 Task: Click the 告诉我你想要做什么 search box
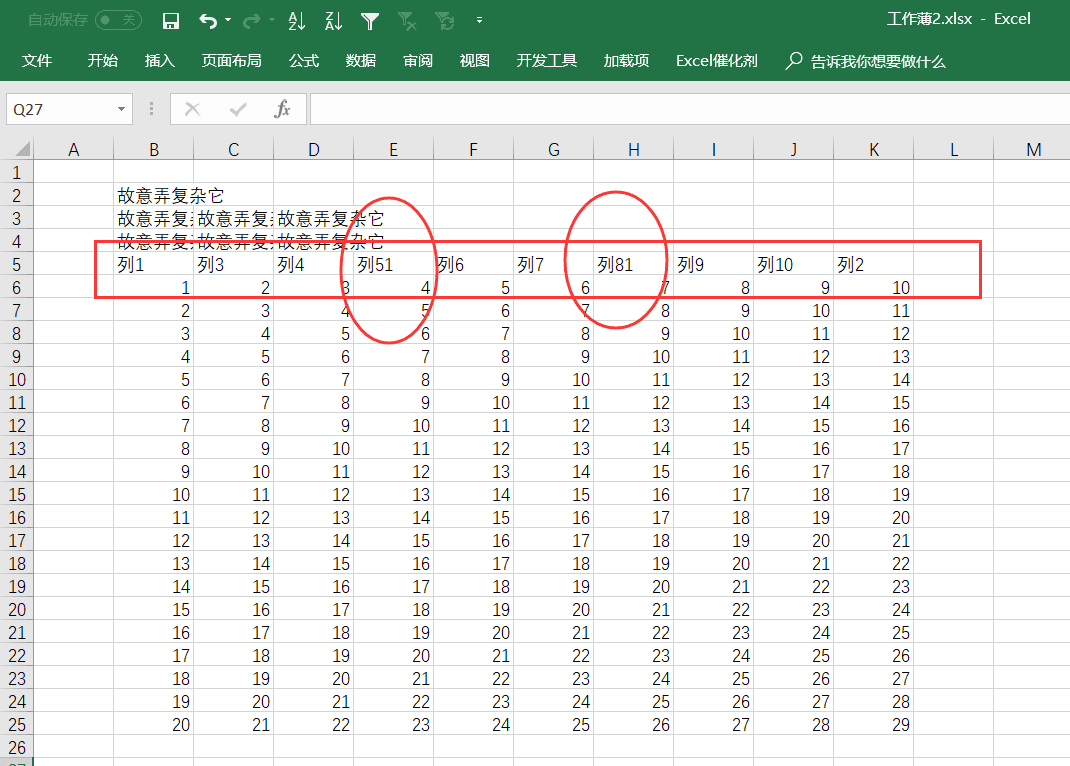pyautogui.click(x=865, y=61)
